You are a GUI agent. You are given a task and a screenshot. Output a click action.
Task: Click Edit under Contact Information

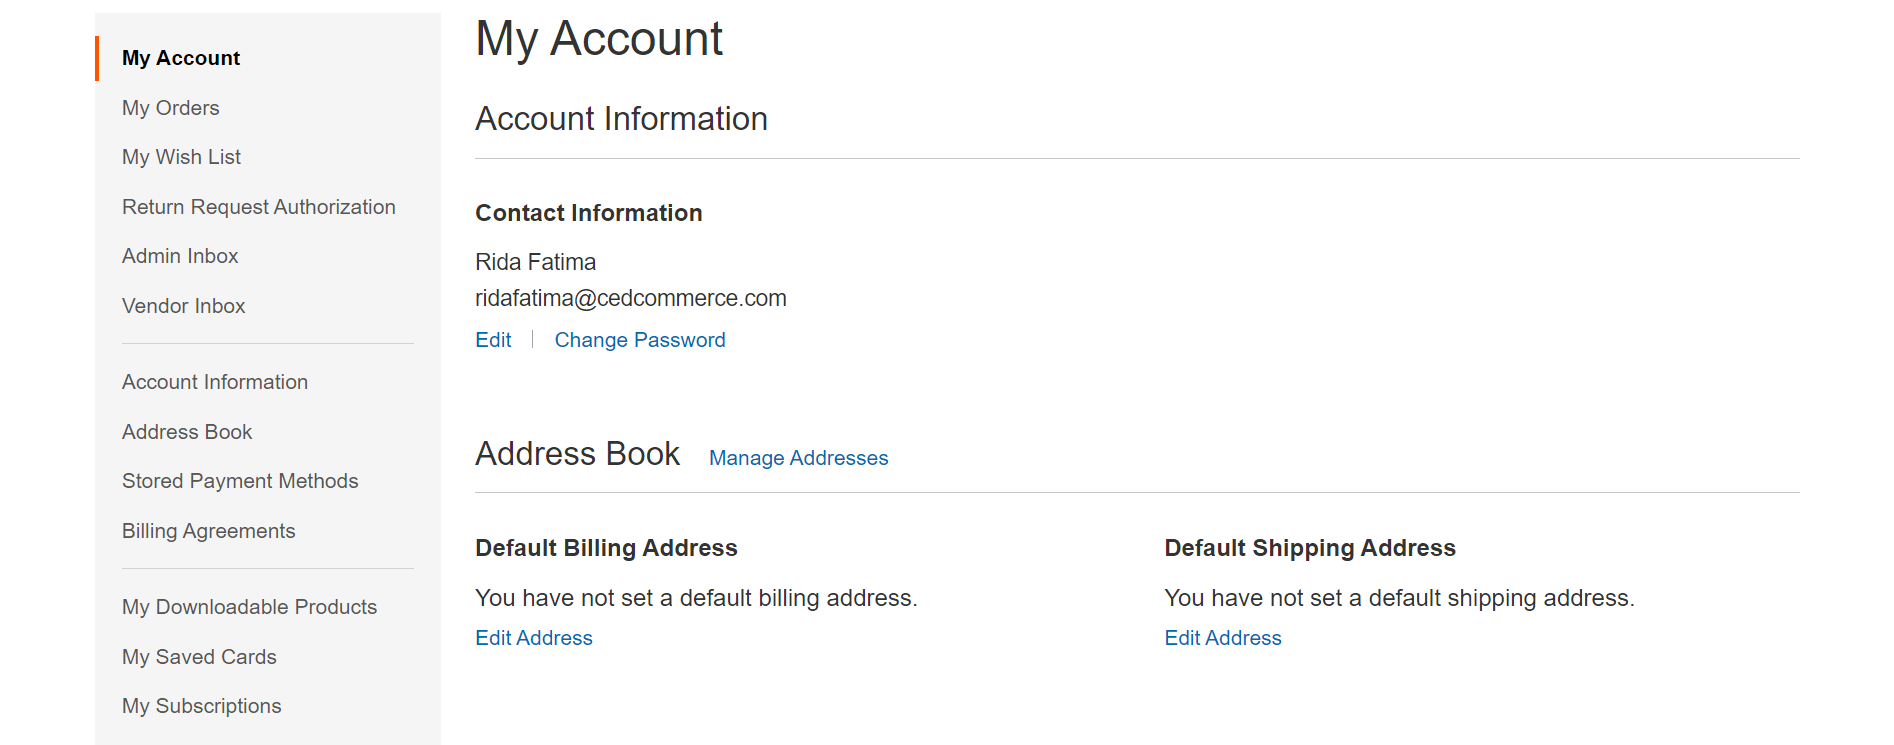point(493,340)
